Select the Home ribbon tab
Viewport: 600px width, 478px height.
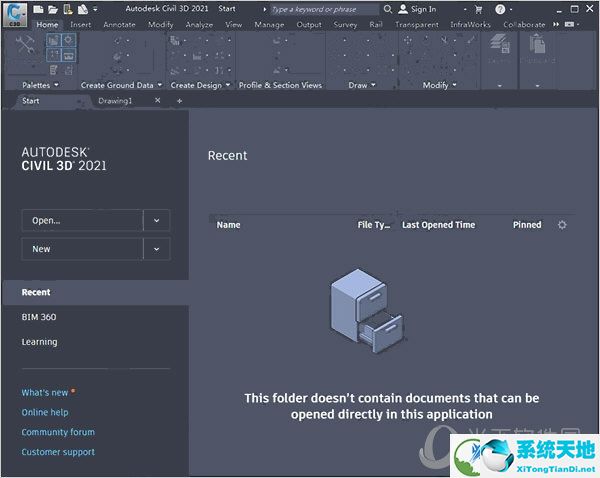(x=47, y=24)
